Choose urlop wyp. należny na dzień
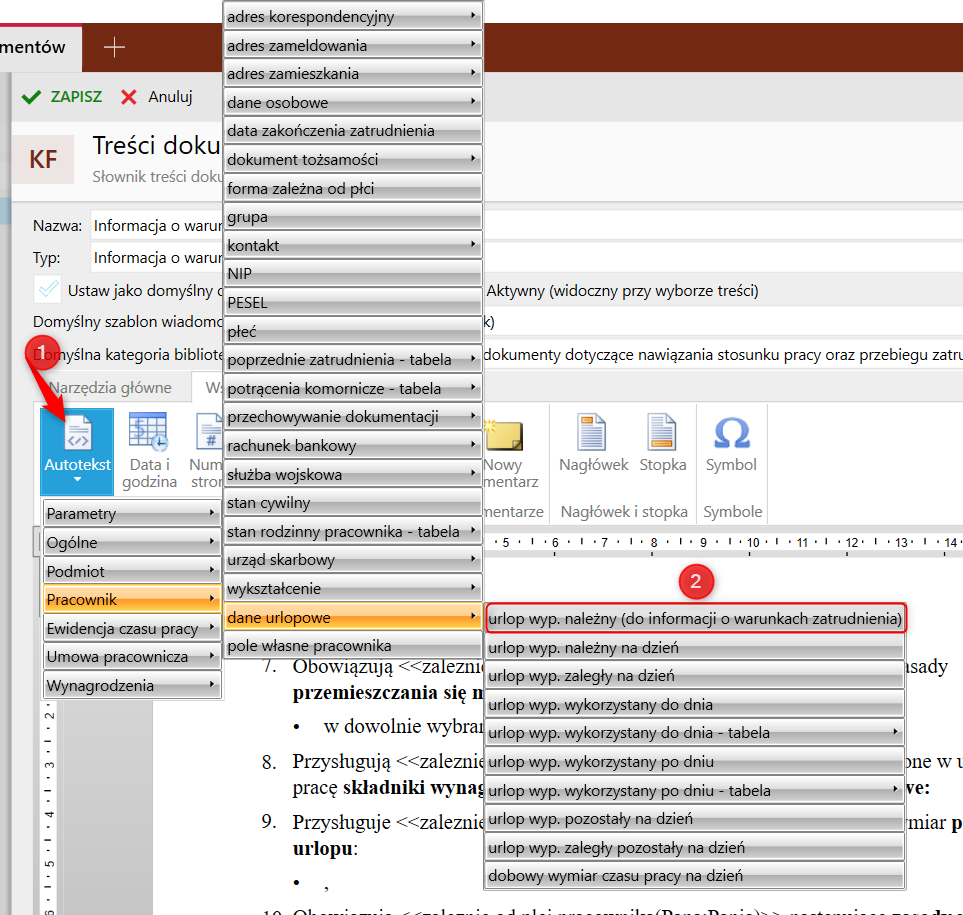 tap(695, 647)
